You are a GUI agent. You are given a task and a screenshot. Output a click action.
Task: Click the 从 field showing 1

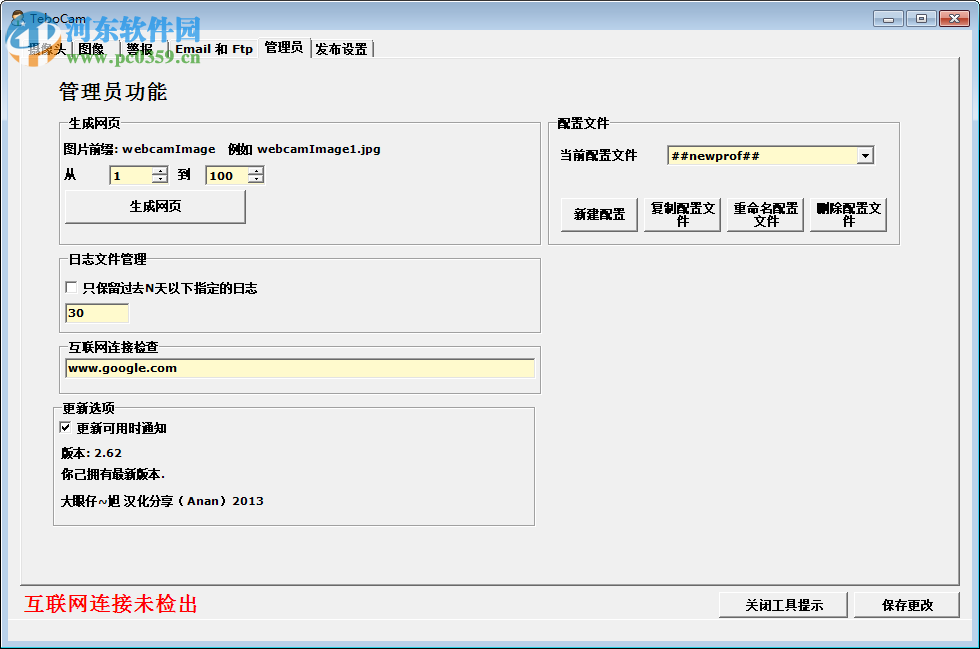(x=131, y=176)
